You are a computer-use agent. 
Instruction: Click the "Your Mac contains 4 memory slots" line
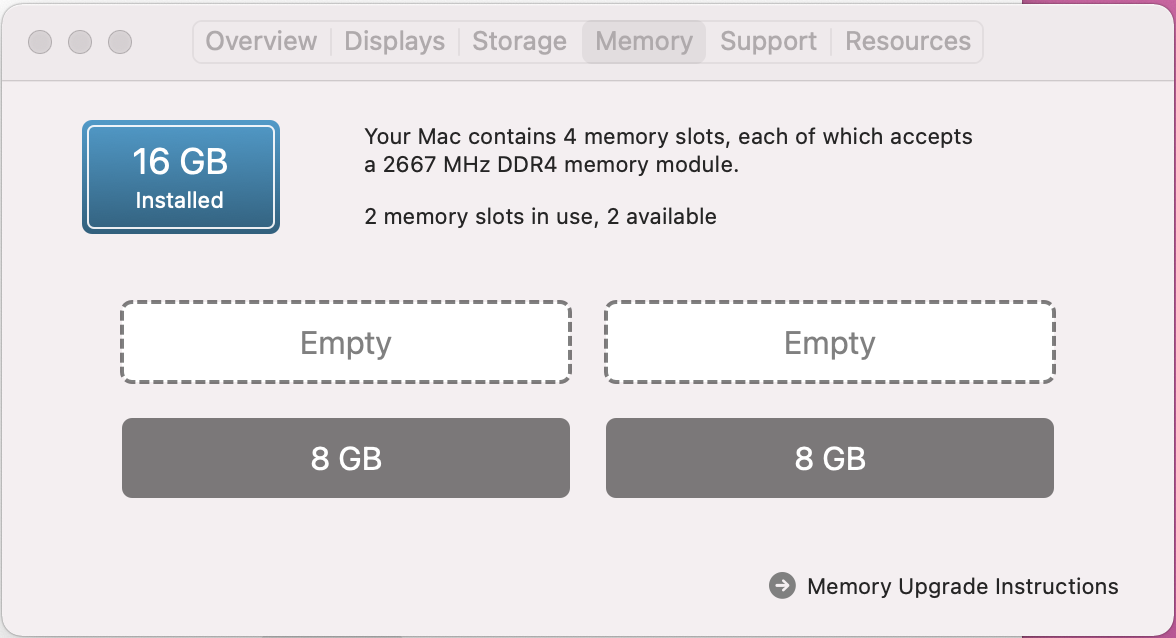coord(668,136)
